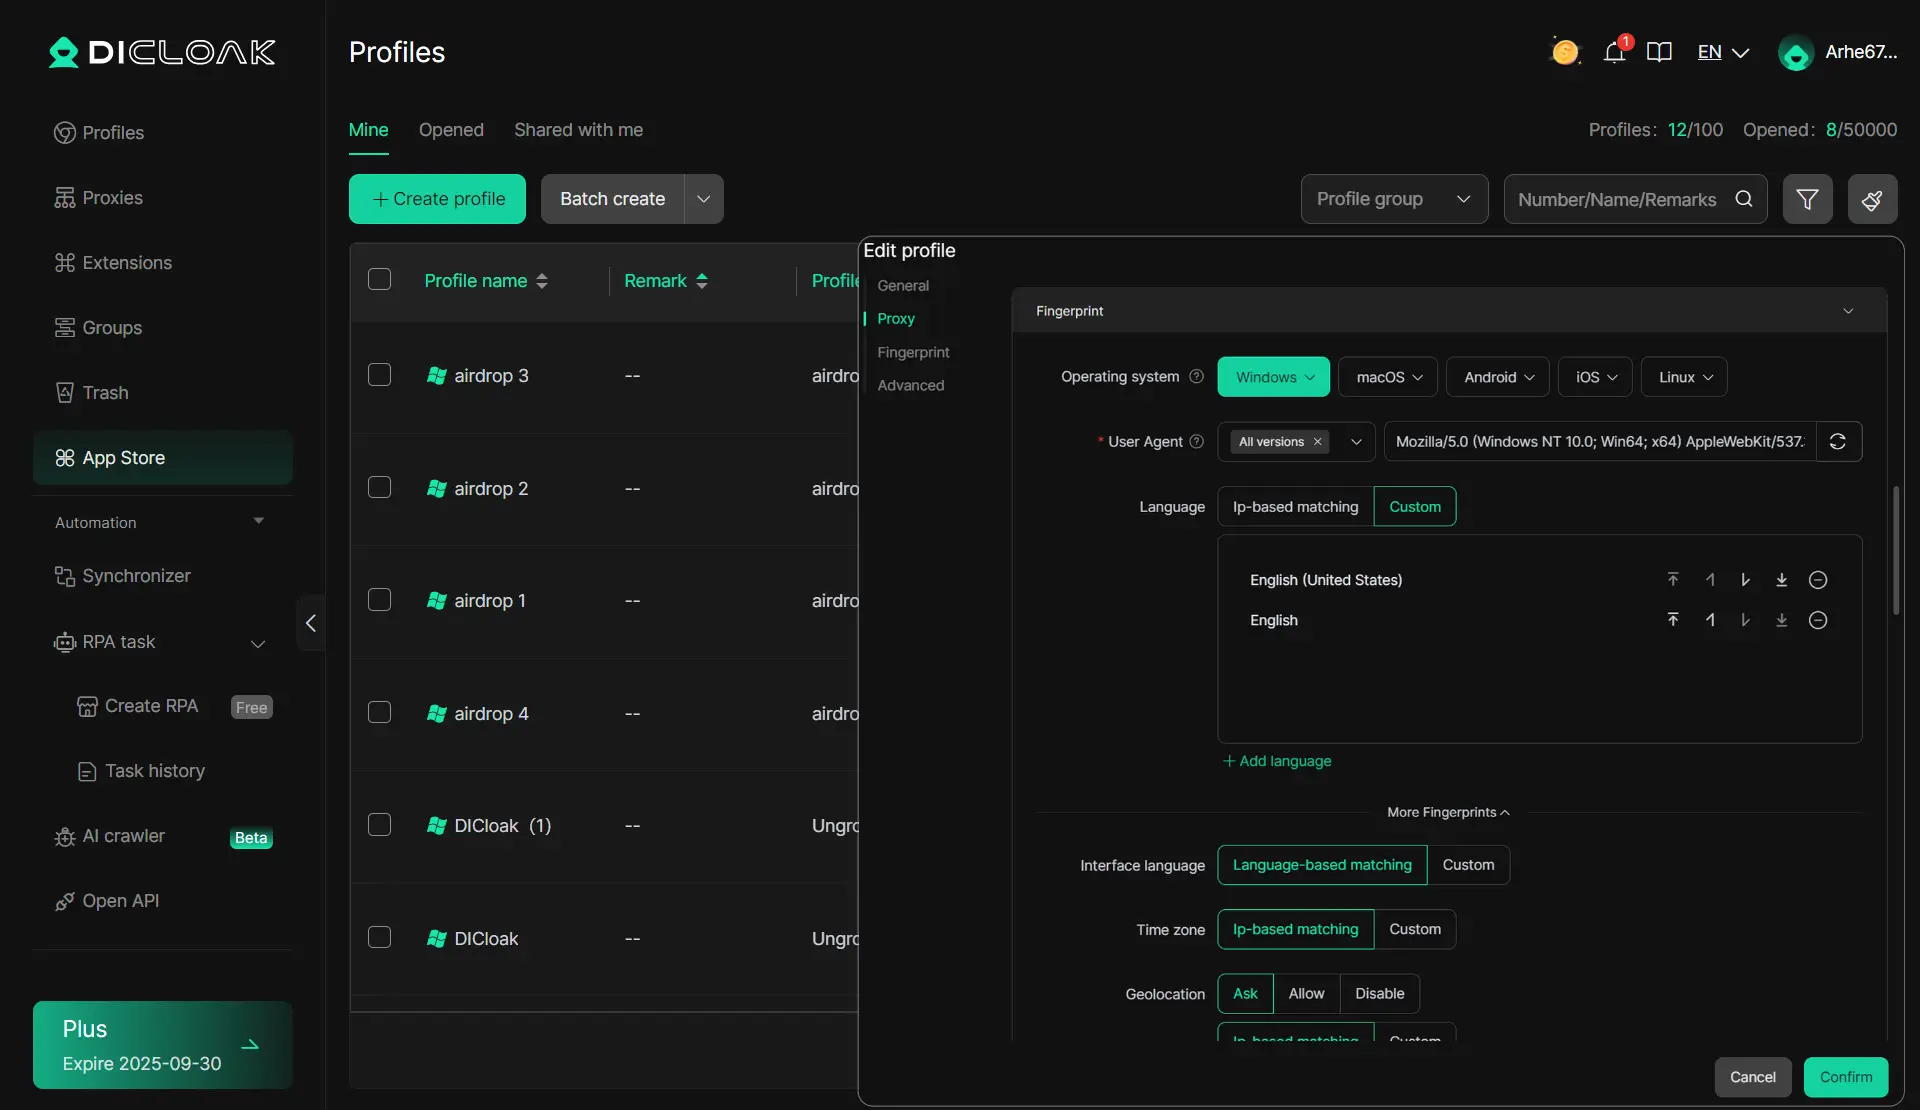This screenshot has width=1920, height=1110.
Task: Tick the select-all profiles checkbox
Action: tap(379, 280)
